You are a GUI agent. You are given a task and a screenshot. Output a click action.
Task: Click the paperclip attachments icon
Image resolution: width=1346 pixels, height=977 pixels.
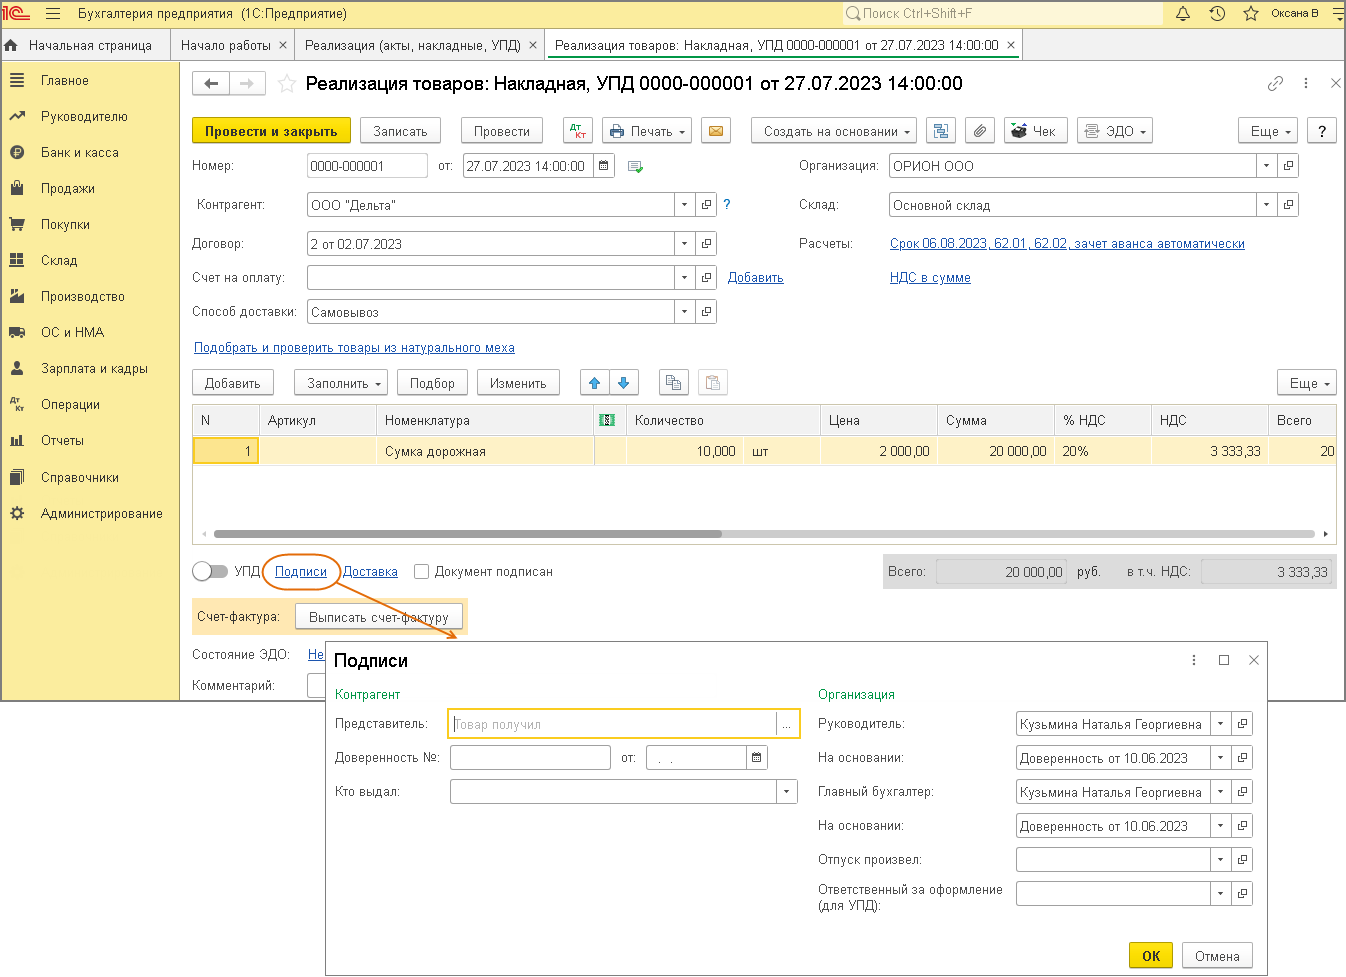980,131
